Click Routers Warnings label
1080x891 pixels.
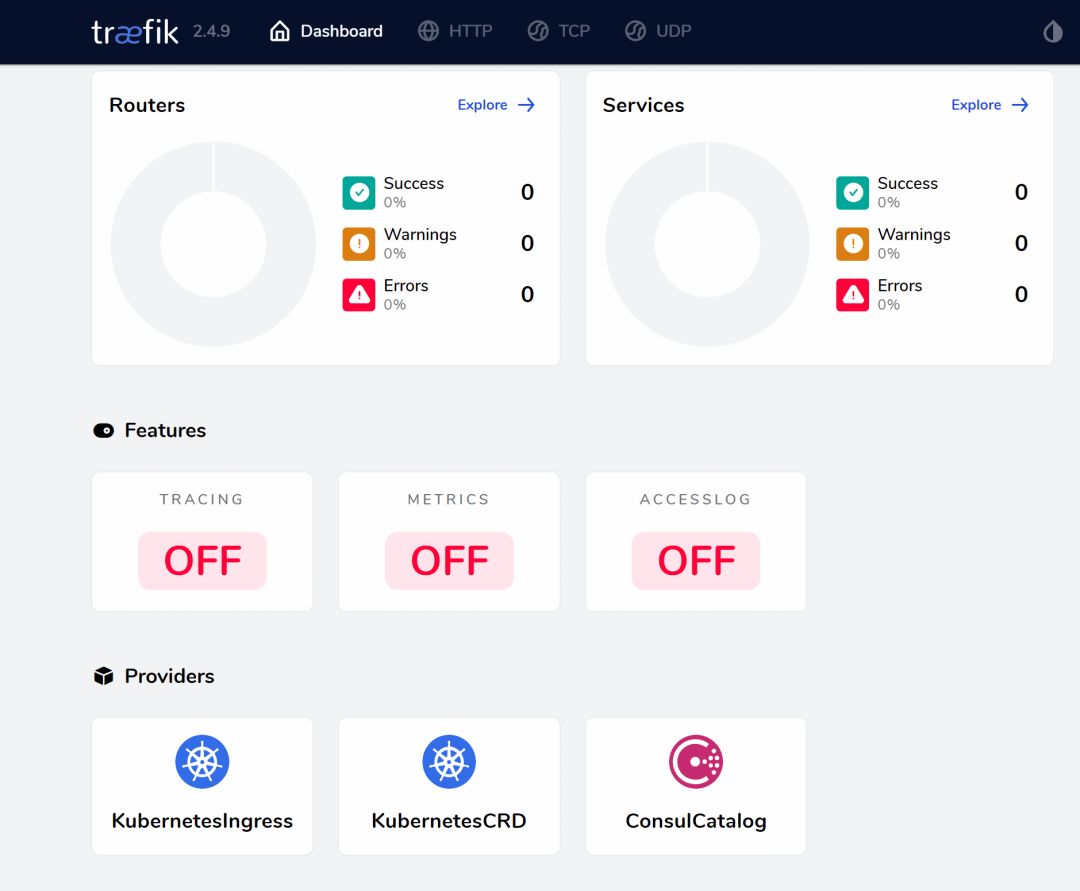[420, 235]
